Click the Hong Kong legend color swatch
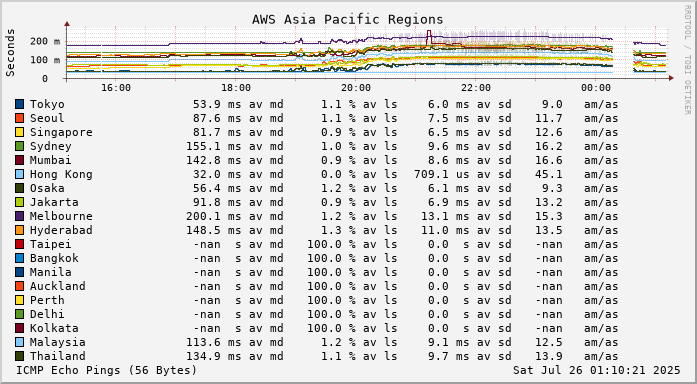Viewport: 697px width, 384px height. click(x=20, y=174)
